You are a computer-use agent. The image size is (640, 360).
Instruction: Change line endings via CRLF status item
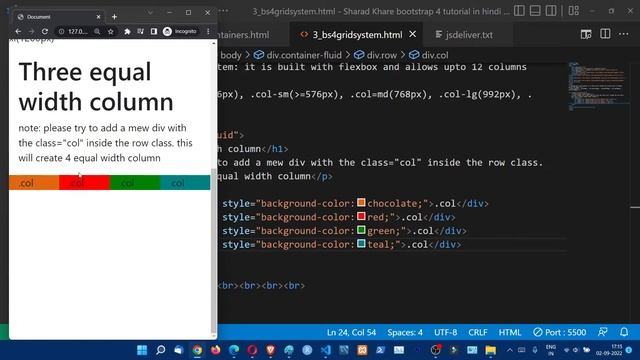[478, 332]
